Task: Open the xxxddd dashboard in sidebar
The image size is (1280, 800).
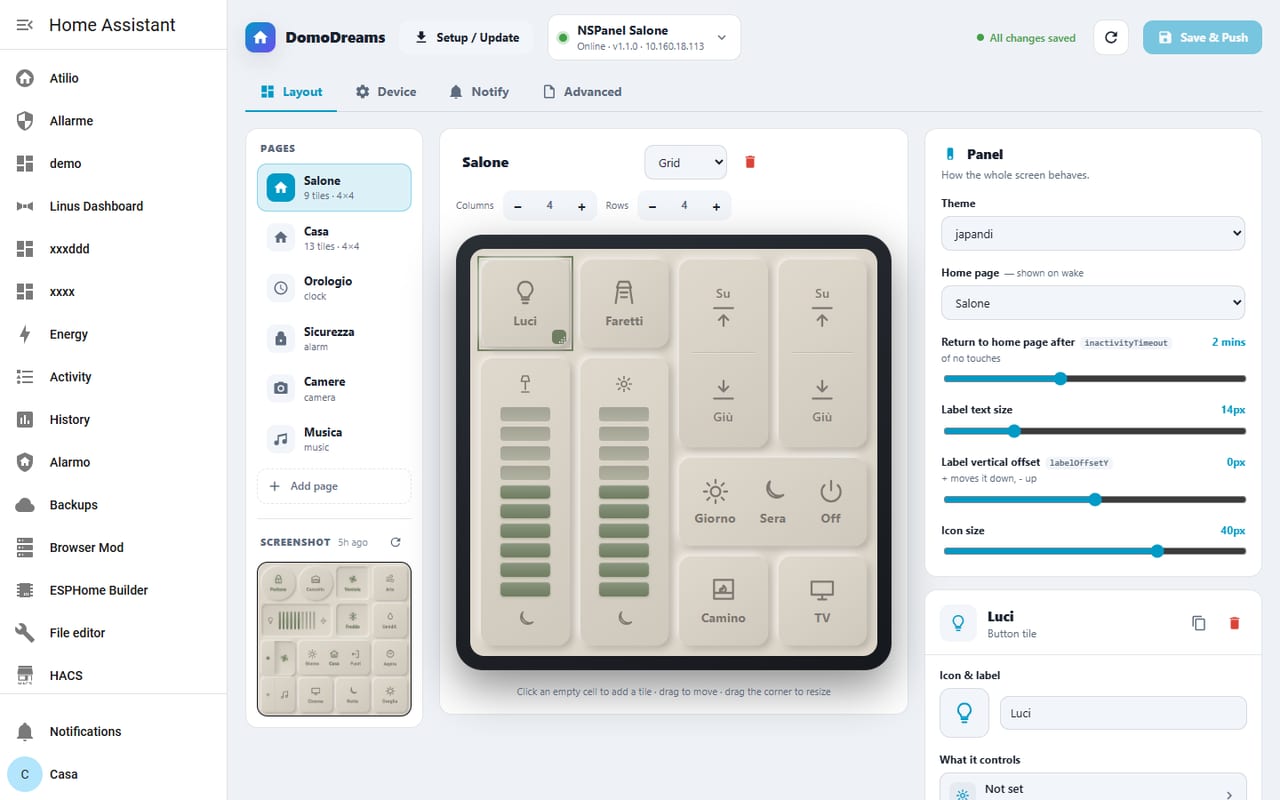Action: tap(113, 249)
